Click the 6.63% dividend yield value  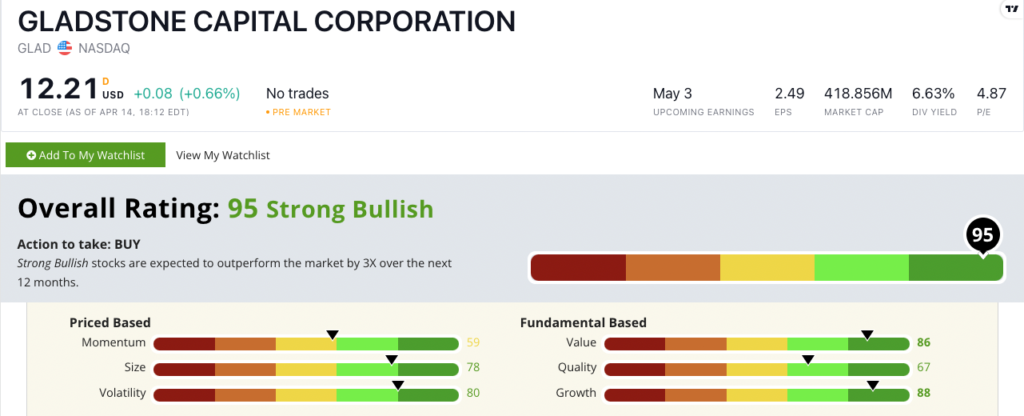[x=933, y=93]
